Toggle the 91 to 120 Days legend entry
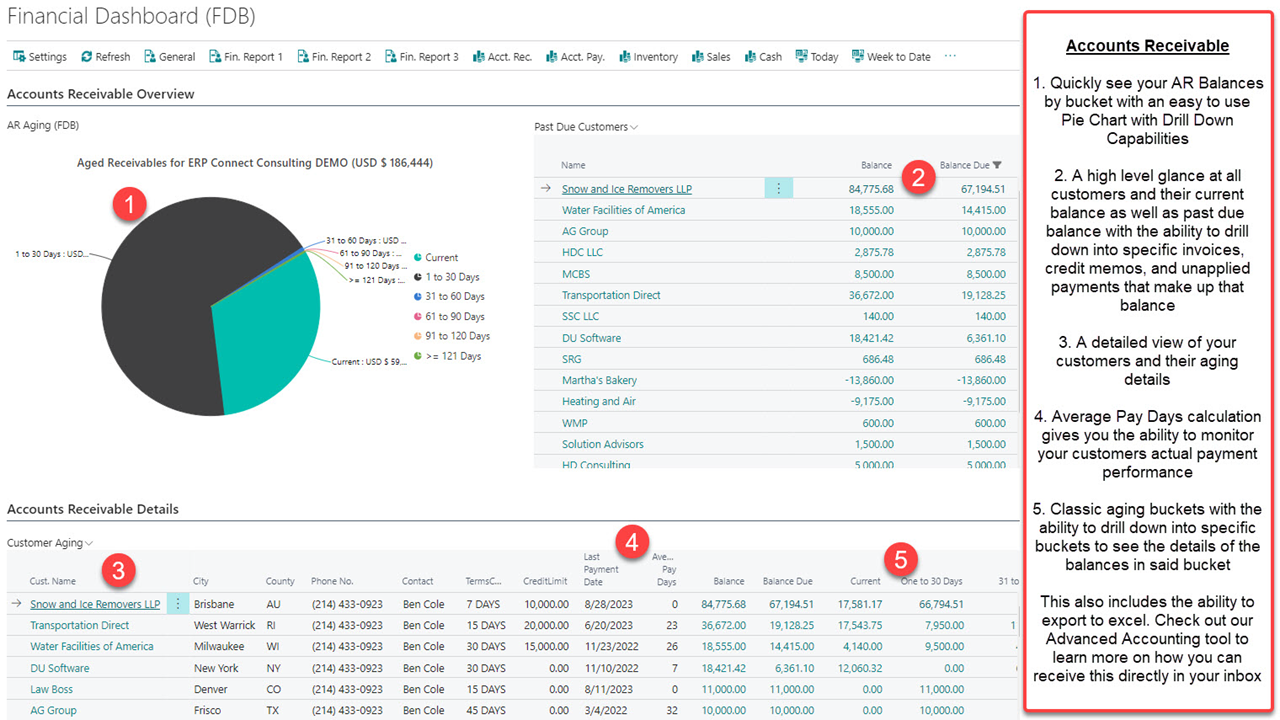Image resolution: width=1280 pixels, height=720 pixels. coord(451,336)
